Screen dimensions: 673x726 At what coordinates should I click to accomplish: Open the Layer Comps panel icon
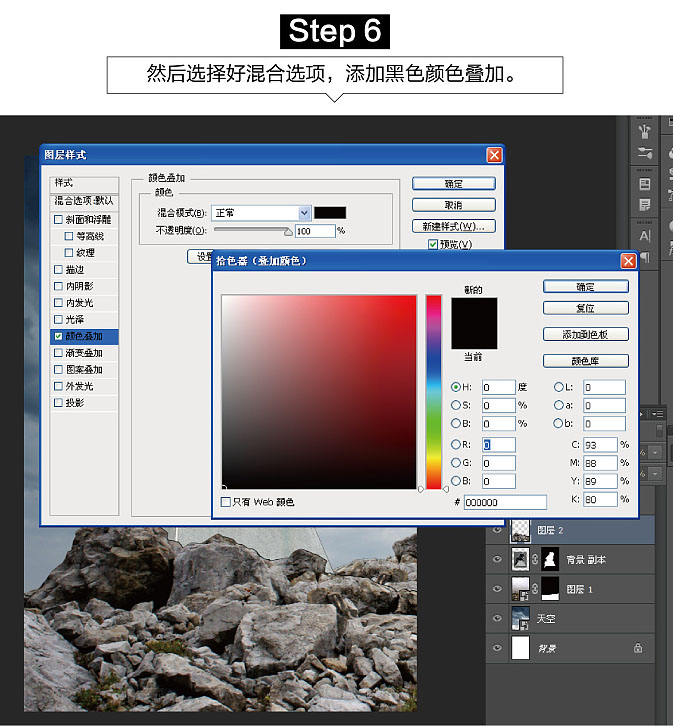pos(645,184)
